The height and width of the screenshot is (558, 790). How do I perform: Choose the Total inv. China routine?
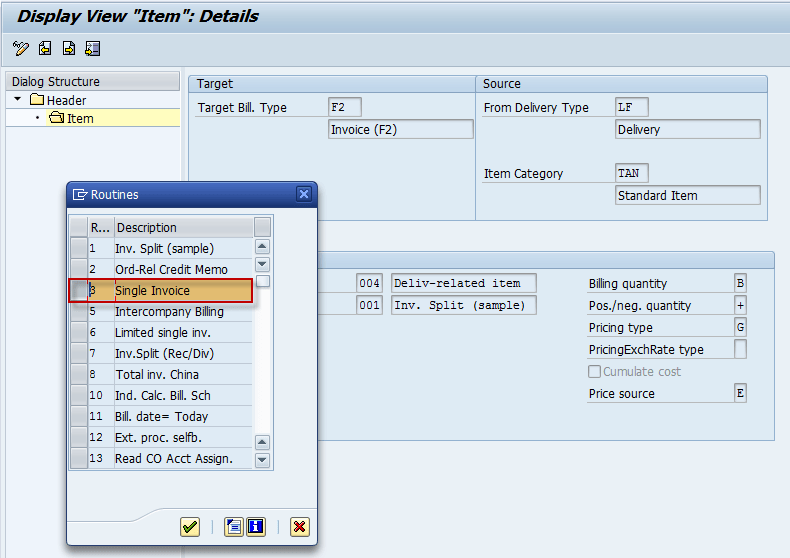tap(183, 374)
